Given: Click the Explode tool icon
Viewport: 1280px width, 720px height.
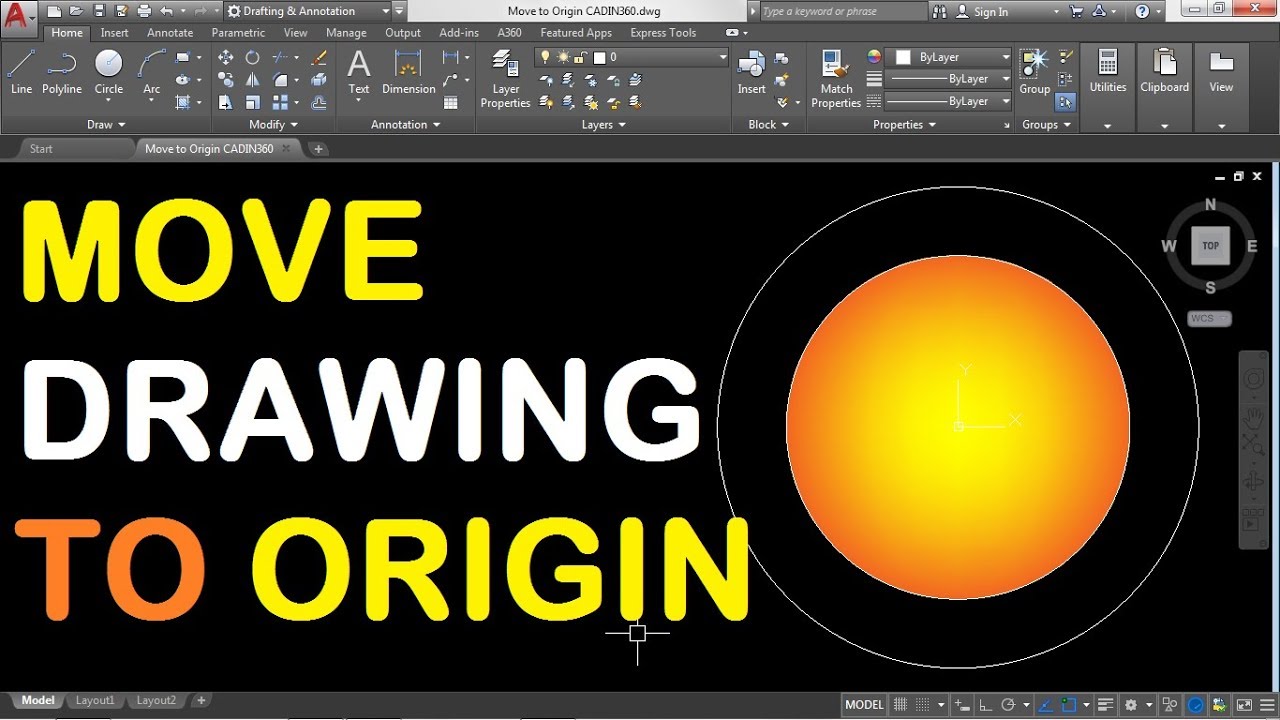Looking at the screenshot, I should 319,80.
